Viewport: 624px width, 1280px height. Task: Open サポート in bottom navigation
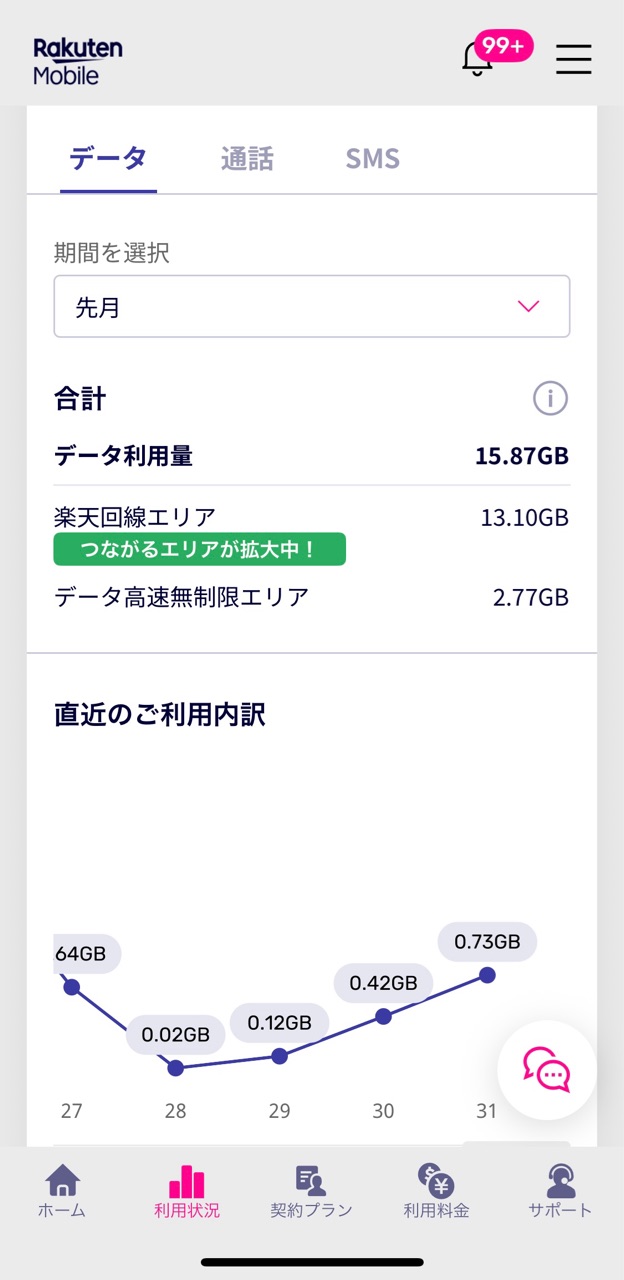coord(560,1191)
